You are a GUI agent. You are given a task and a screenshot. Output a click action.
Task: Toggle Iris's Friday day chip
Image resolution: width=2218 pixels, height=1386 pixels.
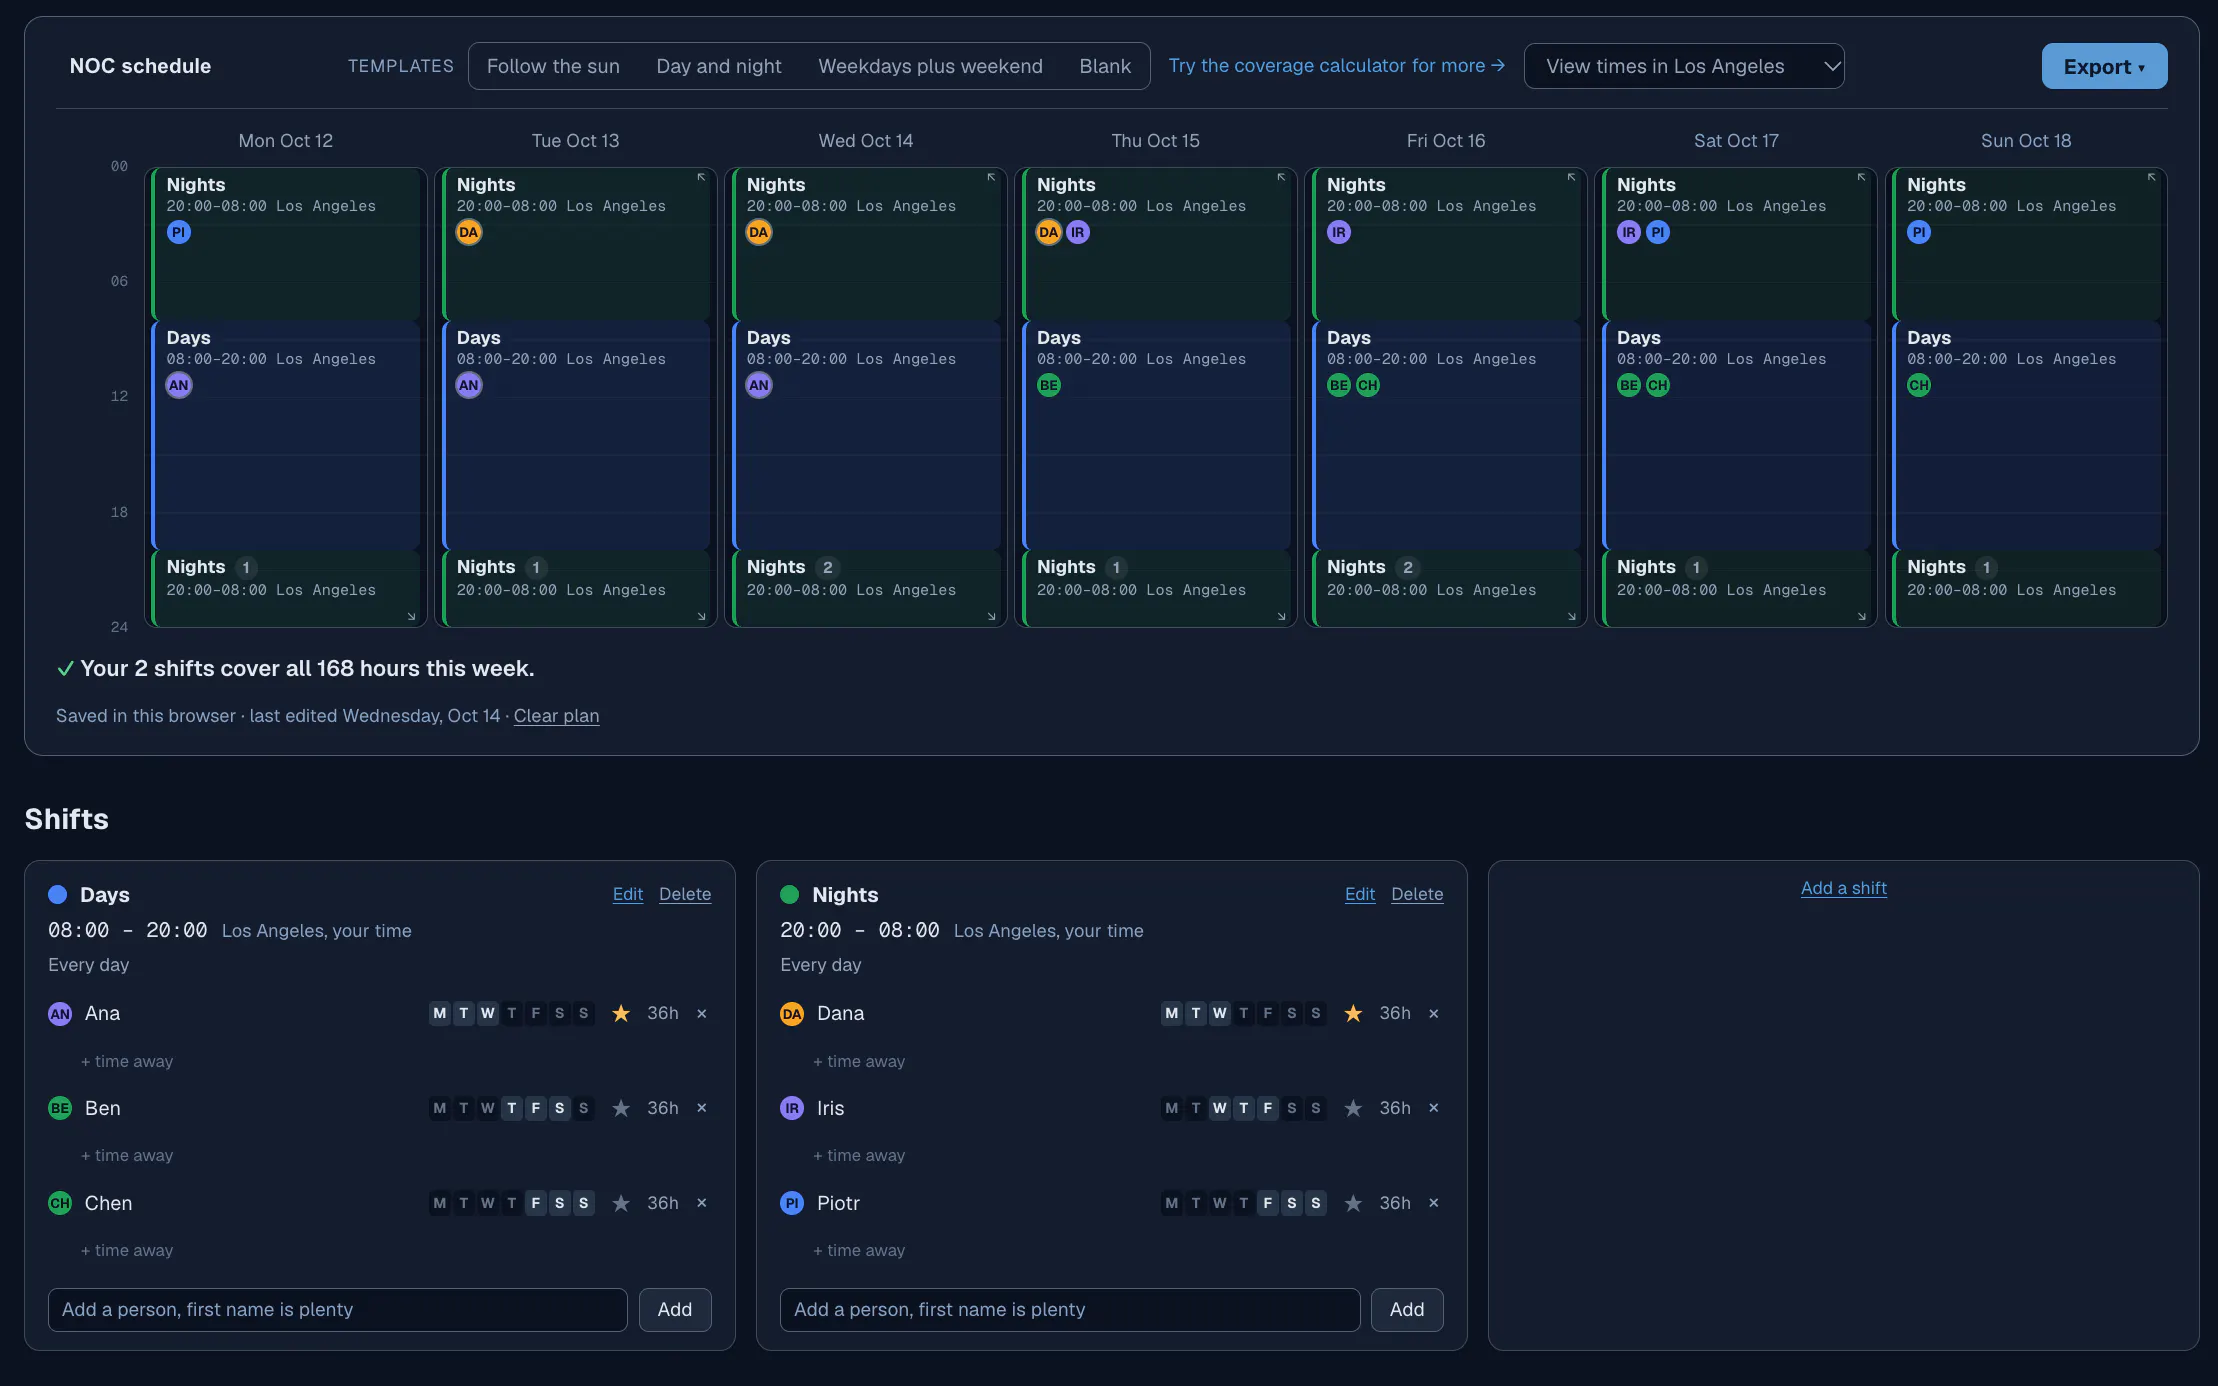pos(1268,1108)
